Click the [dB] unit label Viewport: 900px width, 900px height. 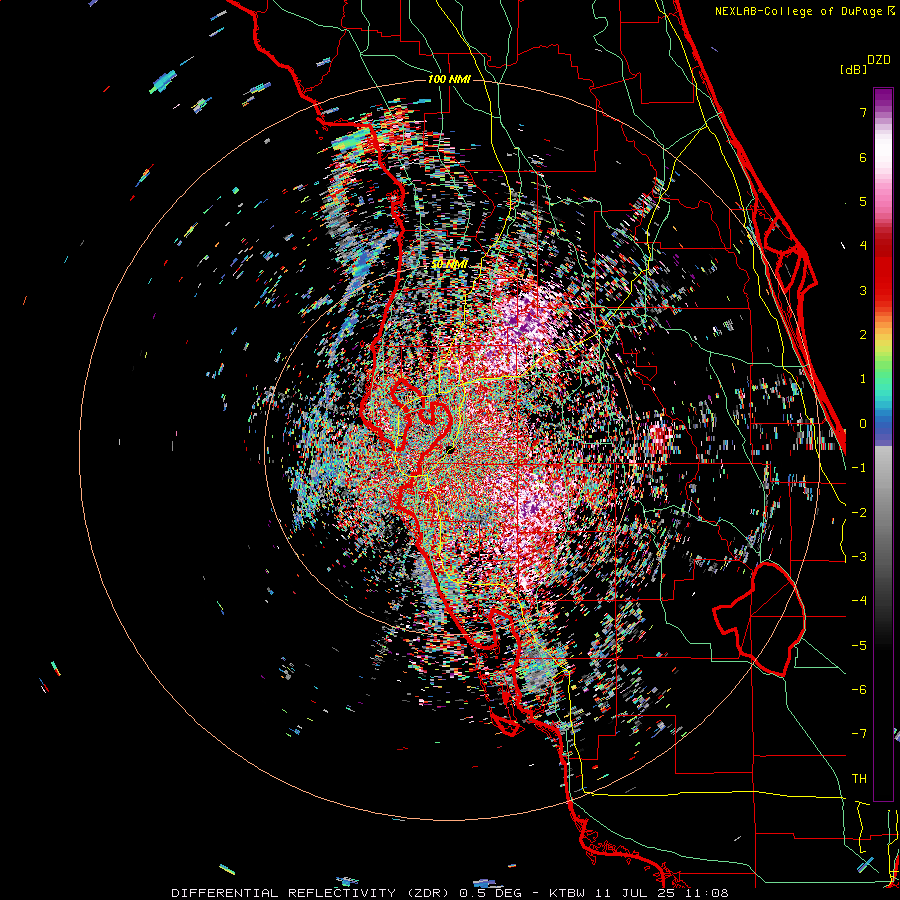point(854,70)
